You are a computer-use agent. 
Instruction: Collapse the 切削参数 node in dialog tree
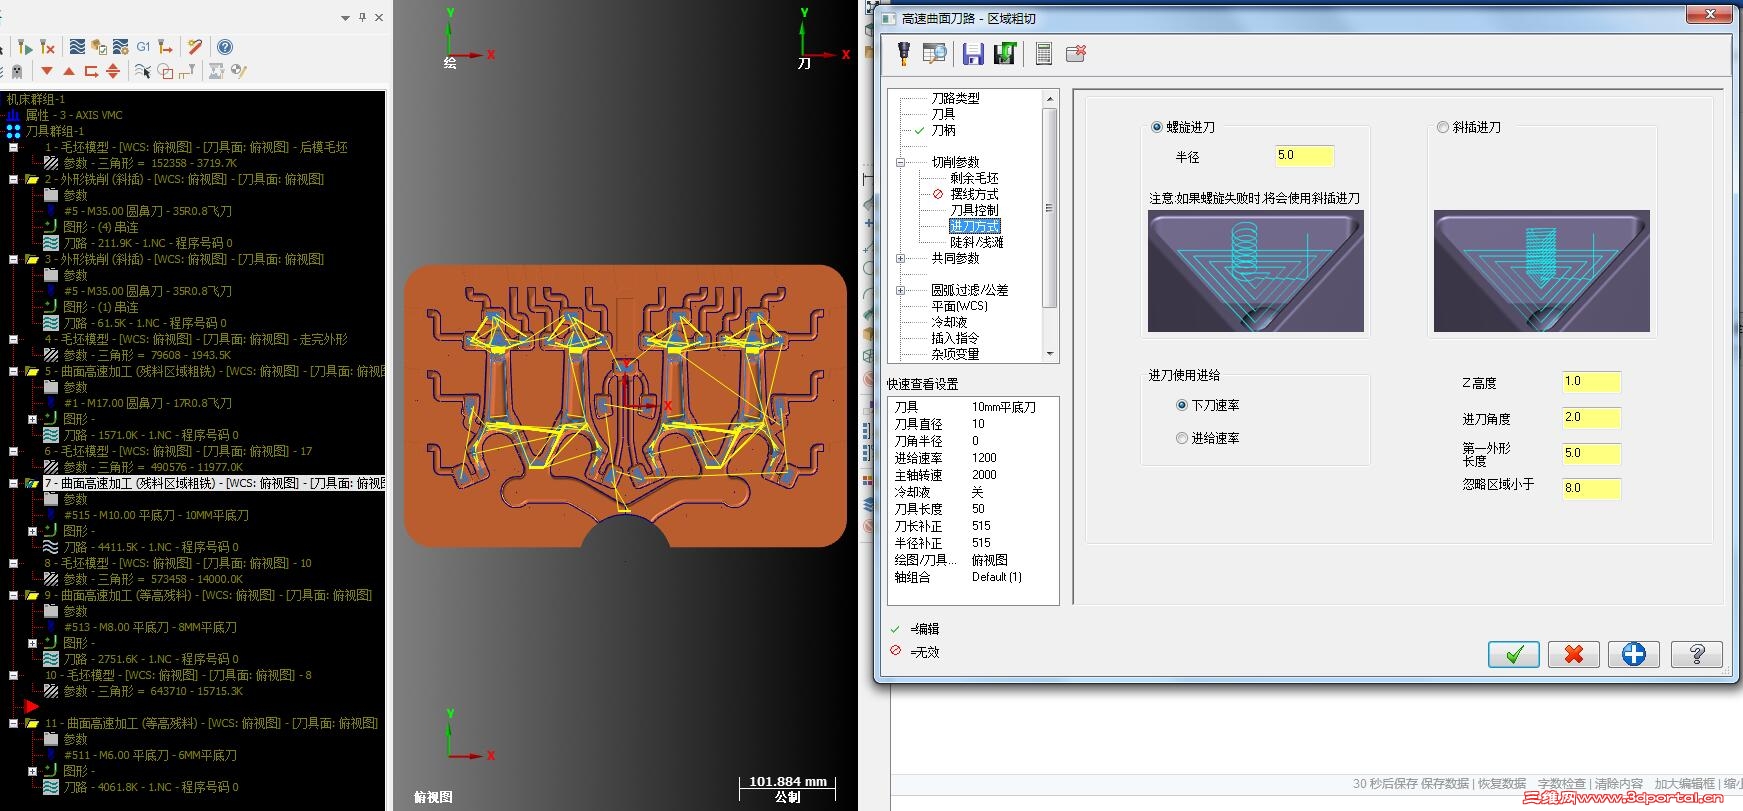click(900, 162)
